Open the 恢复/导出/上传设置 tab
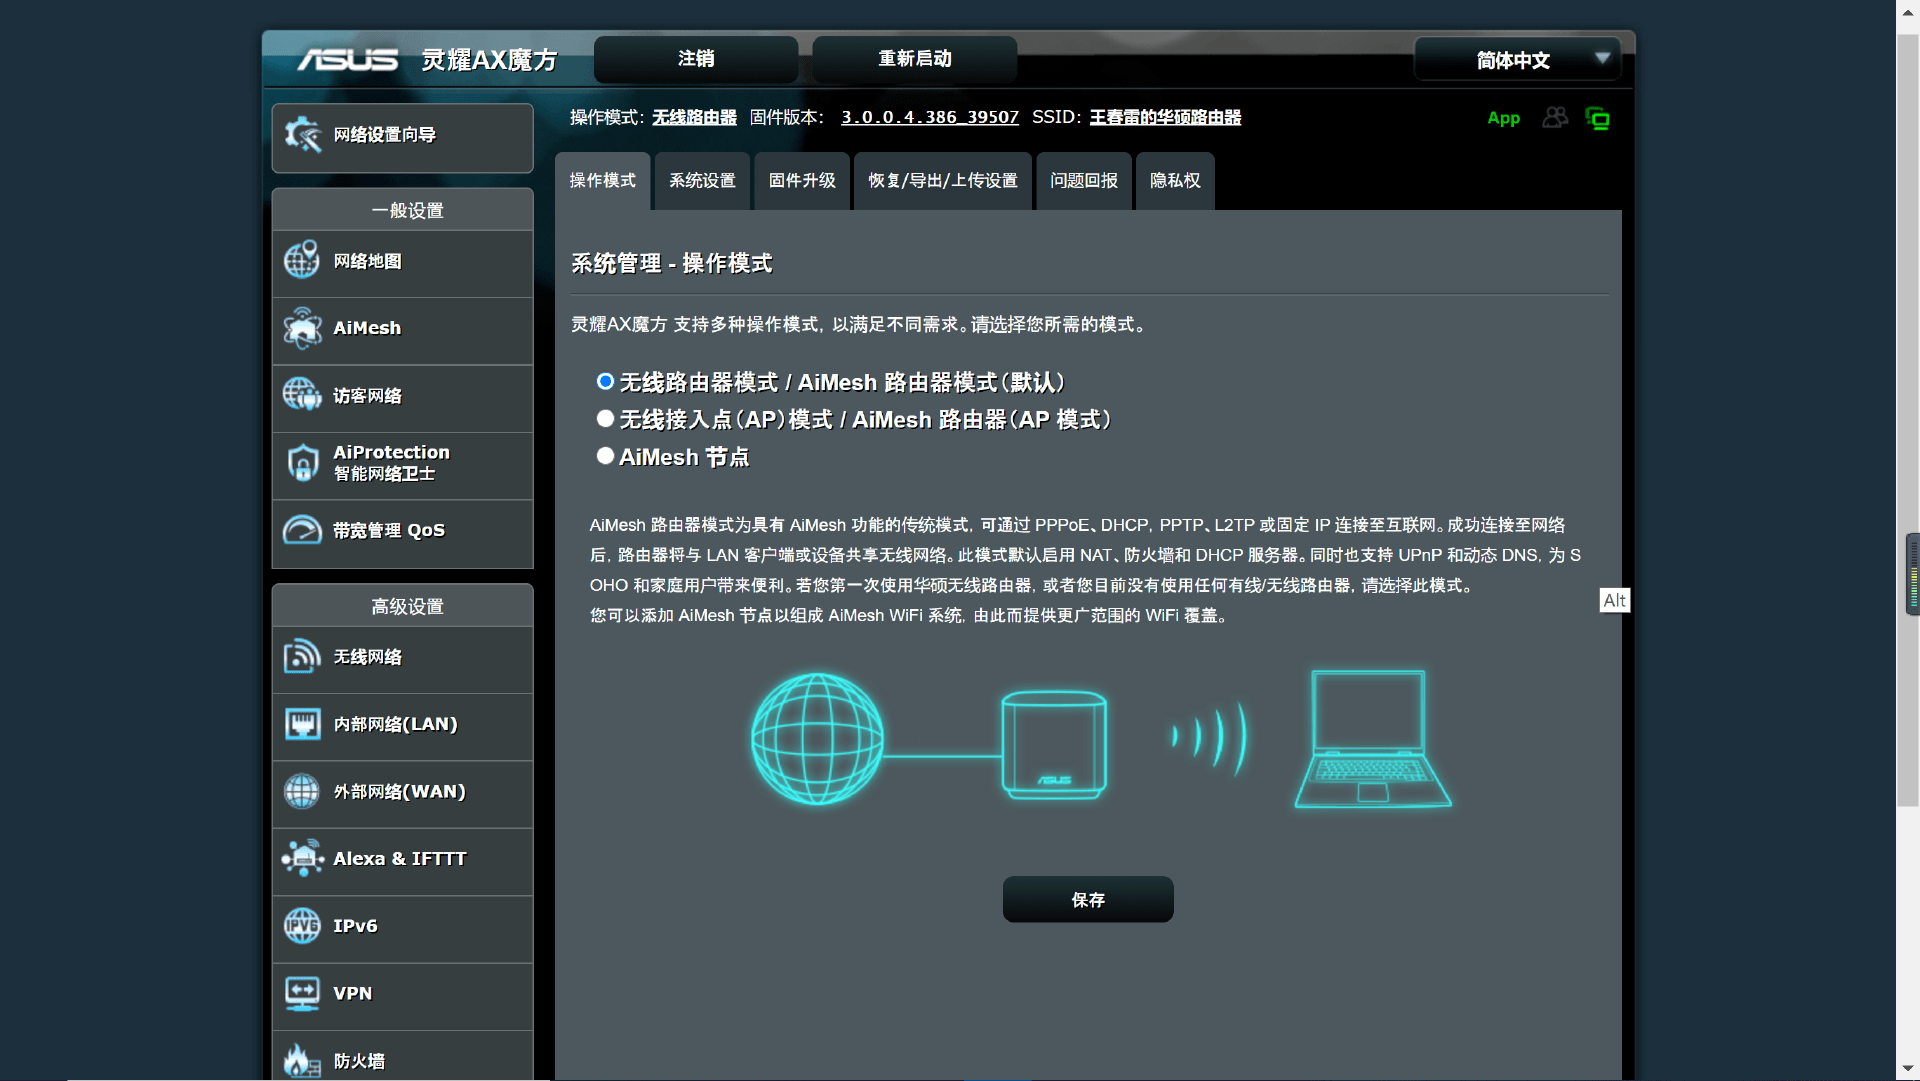The height and width of the screenshot is (1081, 1920). click(943, 181)
